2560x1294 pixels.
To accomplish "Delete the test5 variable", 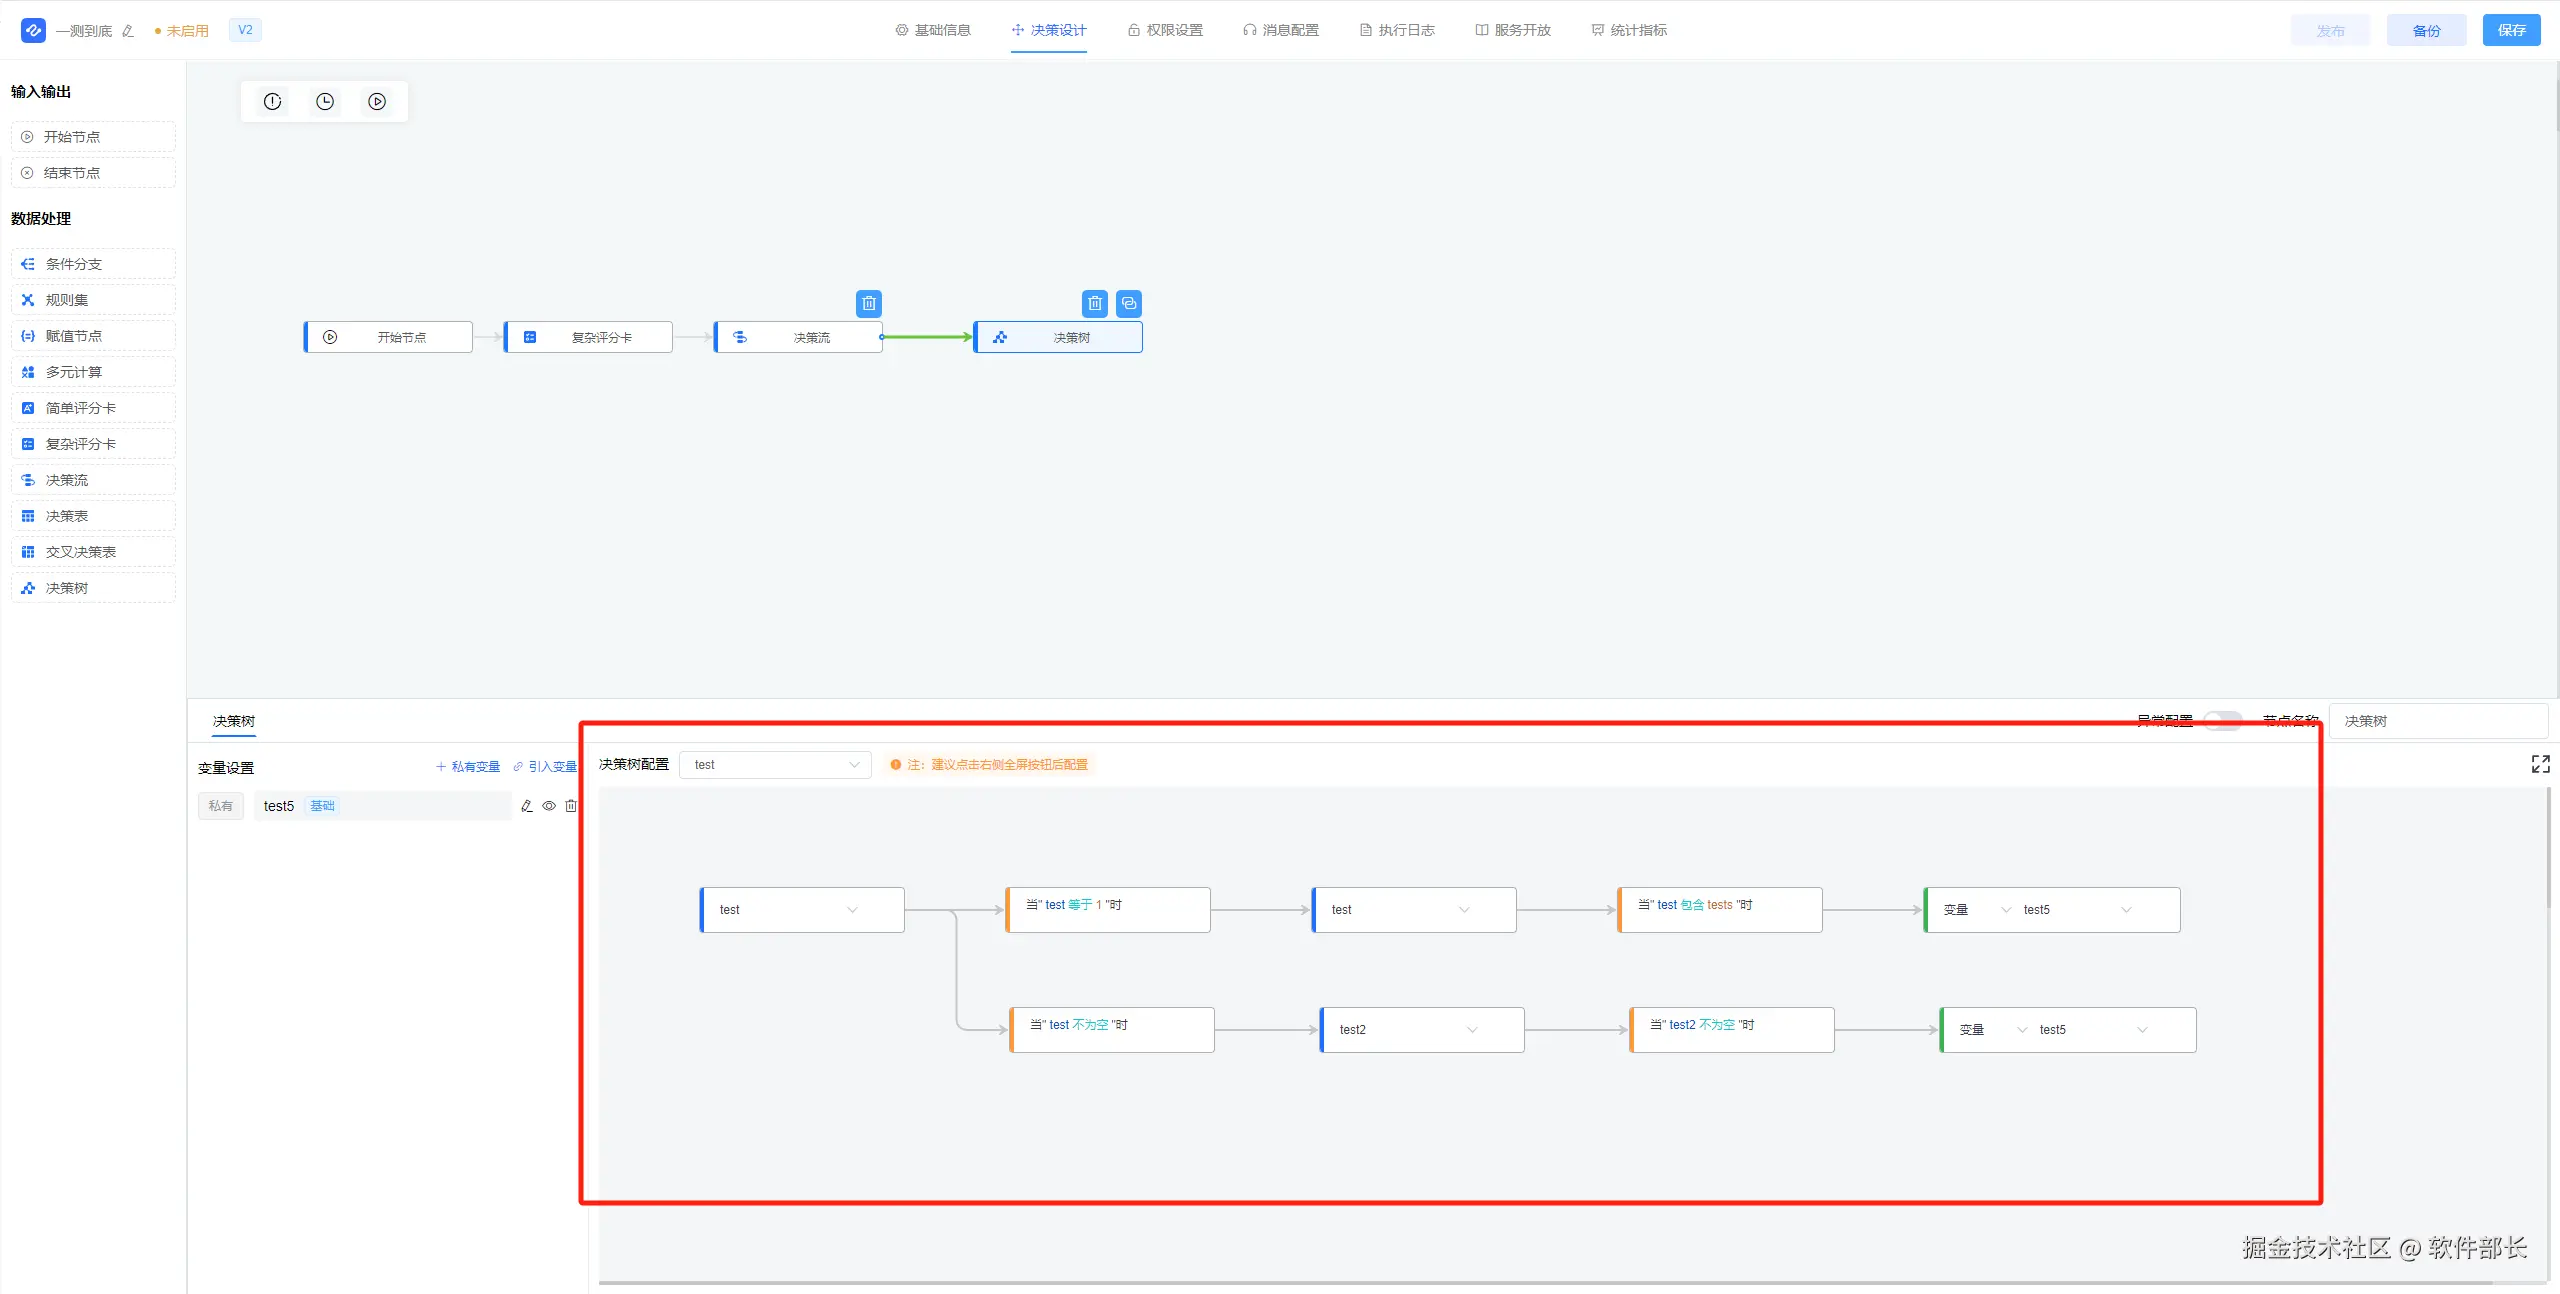I will [571, 806].
